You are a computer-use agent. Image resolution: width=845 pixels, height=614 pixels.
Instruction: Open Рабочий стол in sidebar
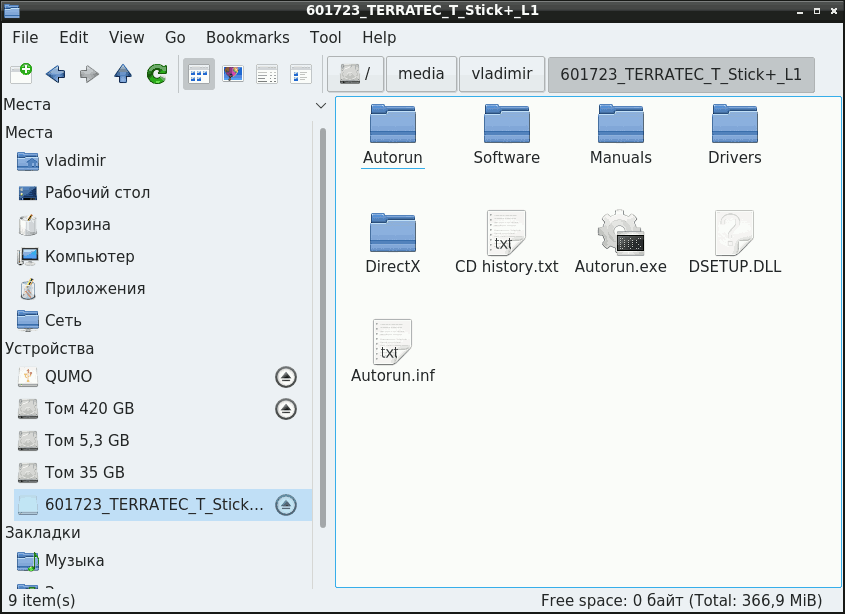coord(163,192)
